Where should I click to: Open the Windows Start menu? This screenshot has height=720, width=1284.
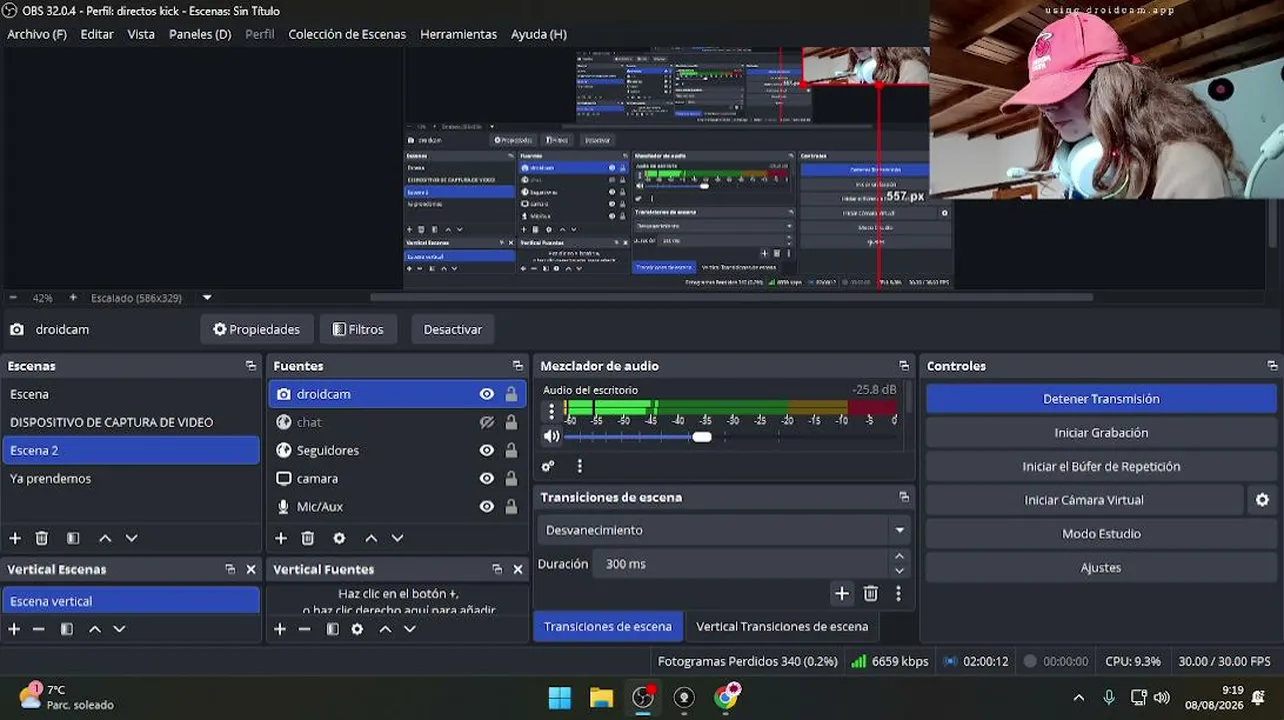tap(560, 697)
